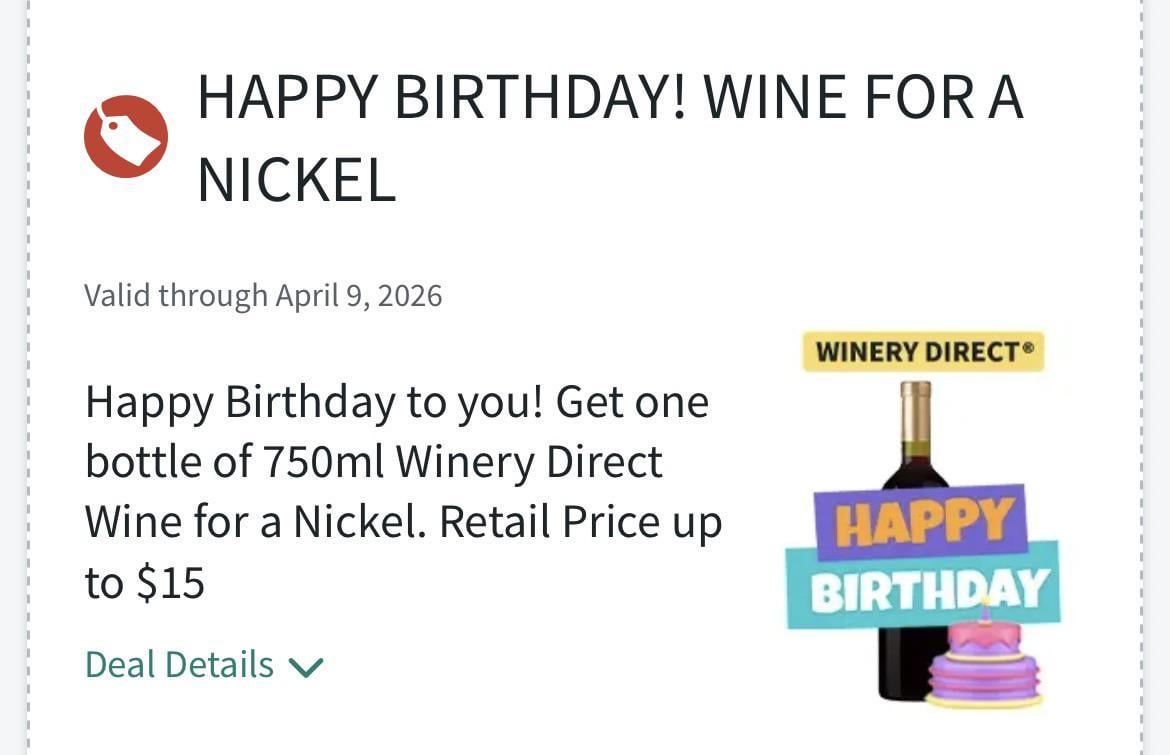Viewport: 1170px width, 755px height.
Task: Click the red price tag icon
Action: coord(126,137)
